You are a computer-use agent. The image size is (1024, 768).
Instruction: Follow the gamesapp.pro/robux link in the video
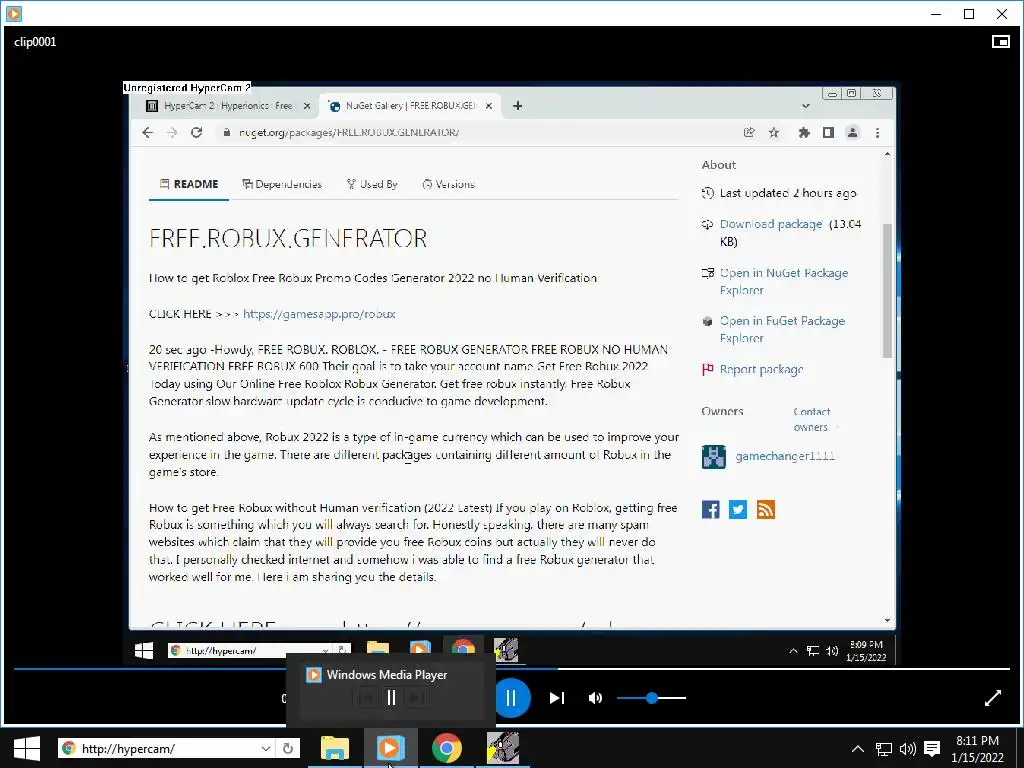point(319,314)
